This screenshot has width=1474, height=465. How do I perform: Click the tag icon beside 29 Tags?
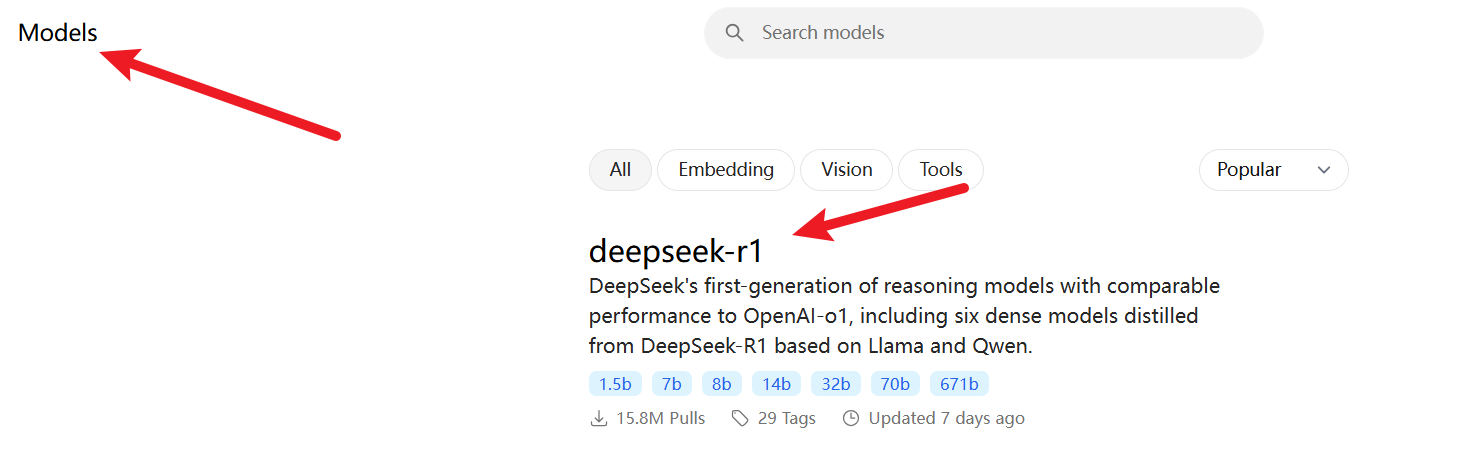click(x=740, y=418)
